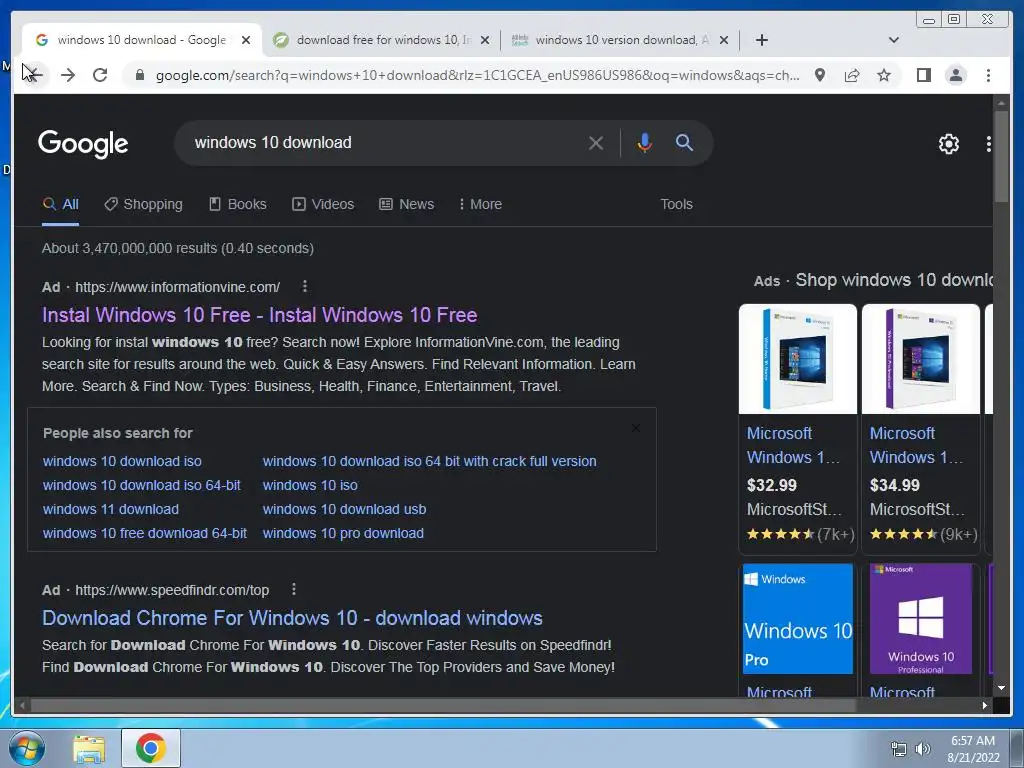Open the $32.99 Microsoft Windows product image
Screen dimensions: 1024x768
pyautogui.click(x=797, y=359)
